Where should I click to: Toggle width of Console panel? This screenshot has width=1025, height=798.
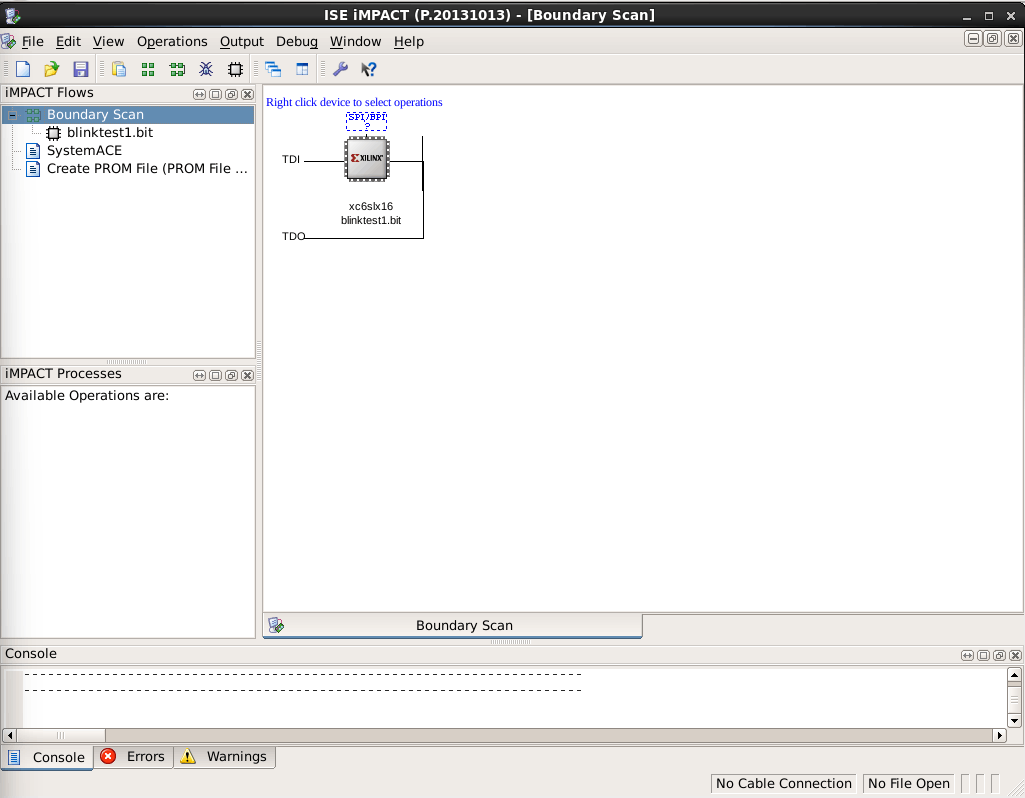pyautogui.click(x=967, y=655)
